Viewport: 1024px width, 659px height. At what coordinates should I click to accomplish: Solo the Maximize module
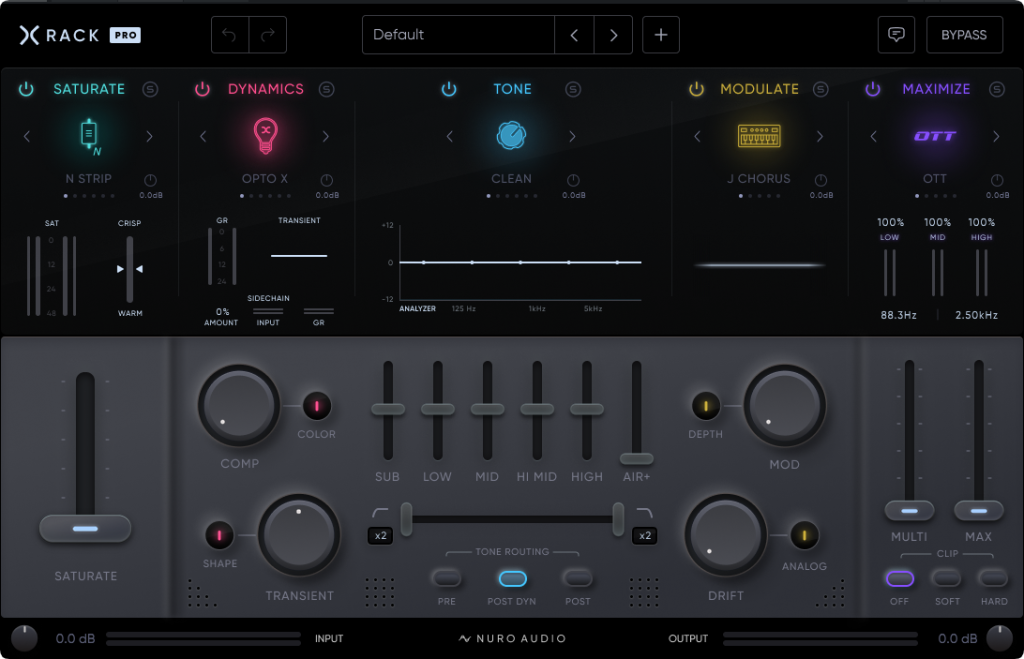point(997,89)
